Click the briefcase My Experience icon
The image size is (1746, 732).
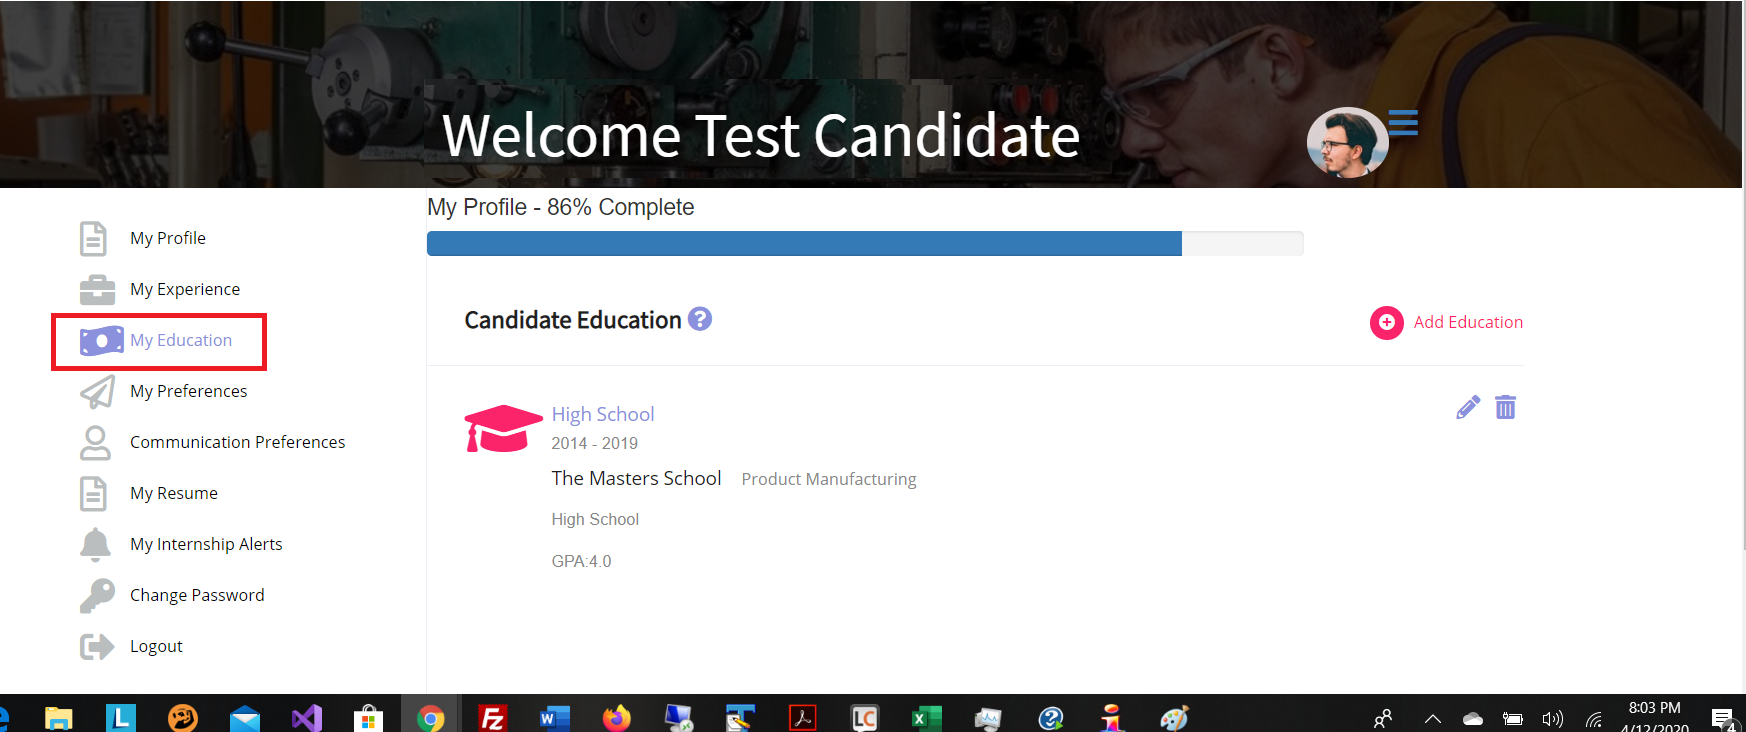[97, 289]
